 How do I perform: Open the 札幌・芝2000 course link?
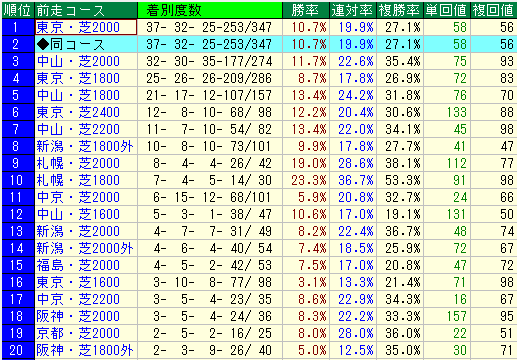tap(78, 163)
